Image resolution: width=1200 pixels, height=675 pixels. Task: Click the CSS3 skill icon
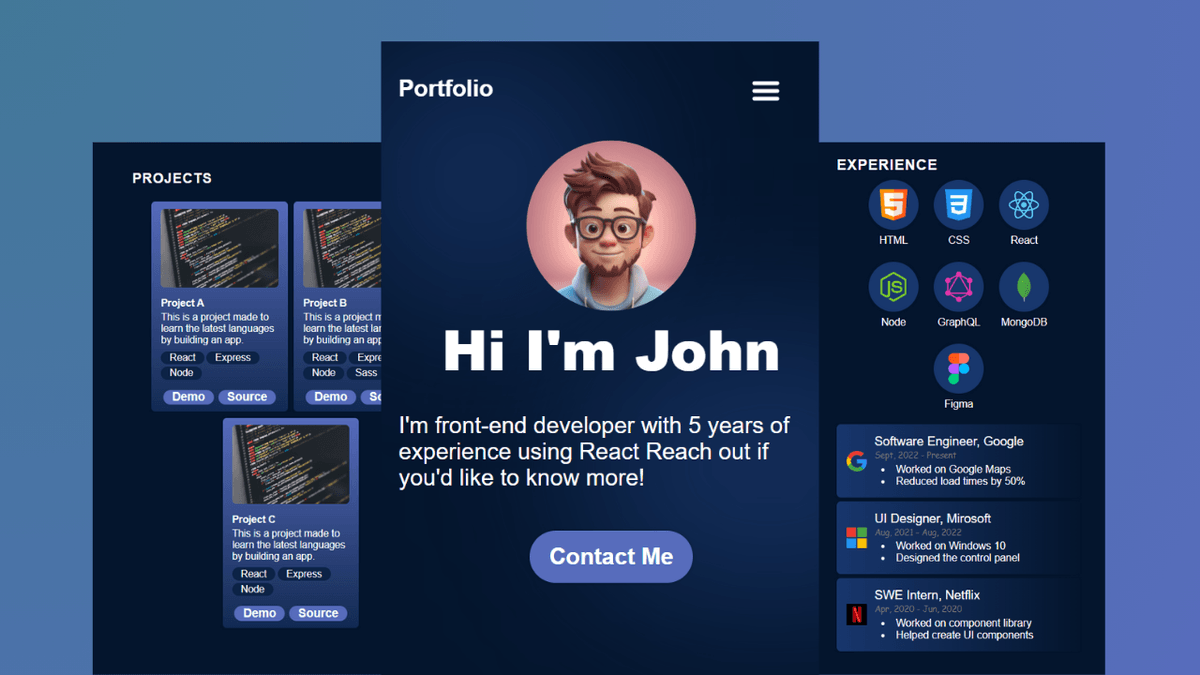tap(958, 206)
